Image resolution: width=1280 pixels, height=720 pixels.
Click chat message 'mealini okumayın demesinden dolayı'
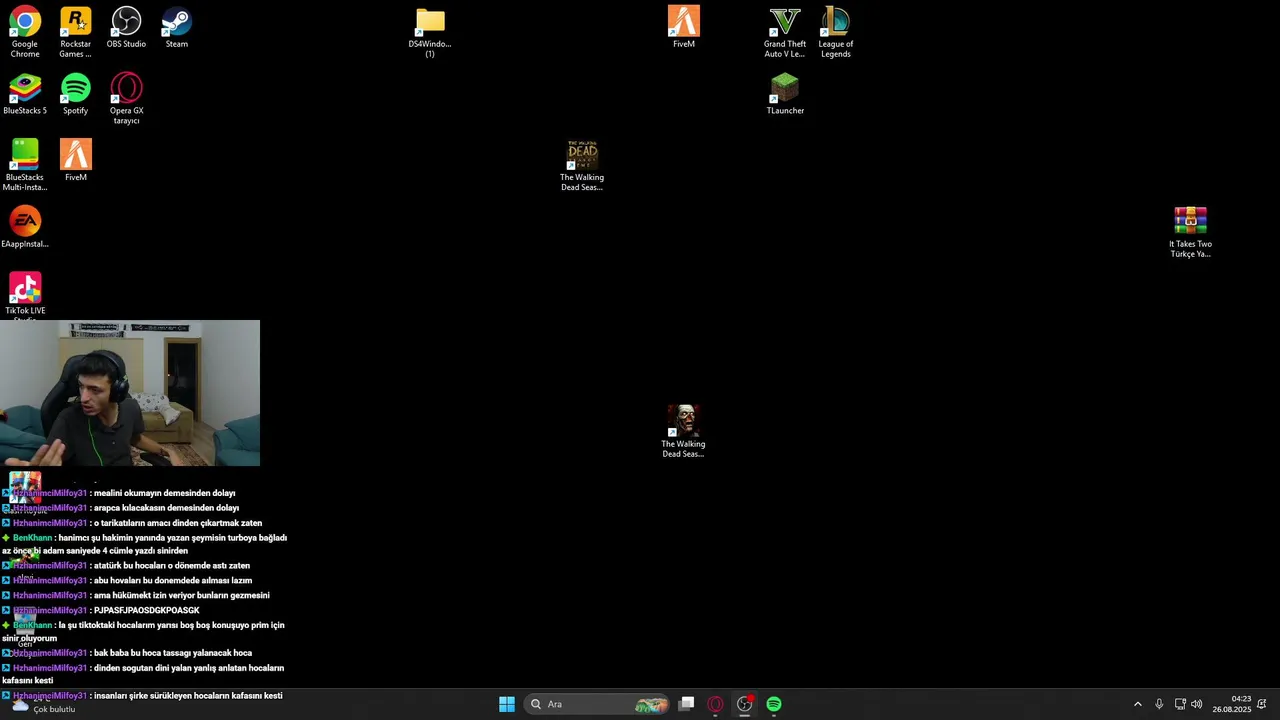pyautogui.click(x=164, y=493)
